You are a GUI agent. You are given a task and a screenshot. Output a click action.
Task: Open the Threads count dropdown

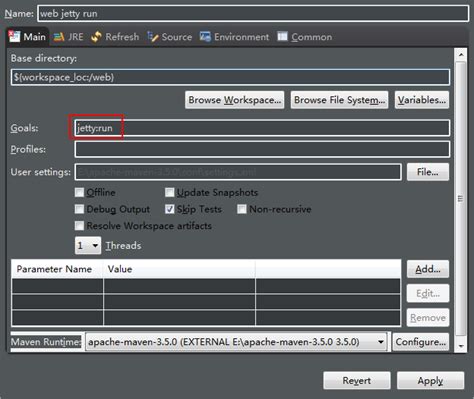tap(88, 246)
